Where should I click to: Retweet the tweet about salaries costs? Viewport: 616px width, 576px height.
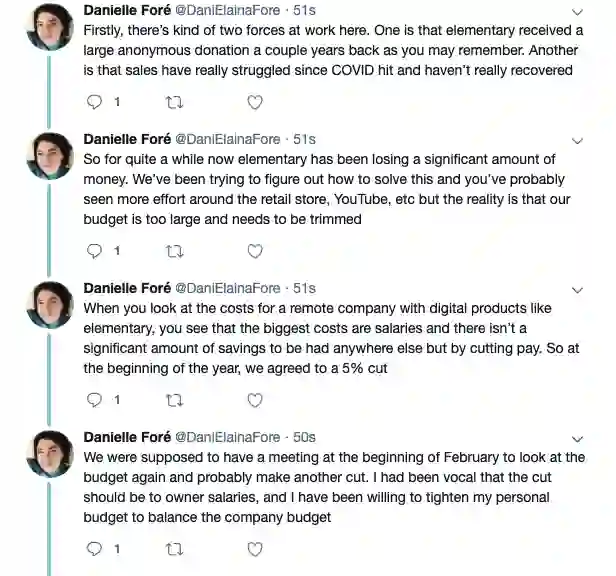(175, 400)
